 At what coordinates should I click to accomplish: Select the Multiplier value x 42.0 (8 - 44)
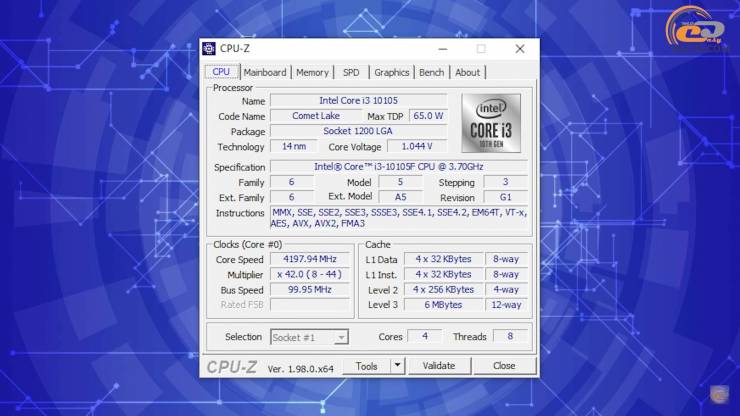pos(310,274)
